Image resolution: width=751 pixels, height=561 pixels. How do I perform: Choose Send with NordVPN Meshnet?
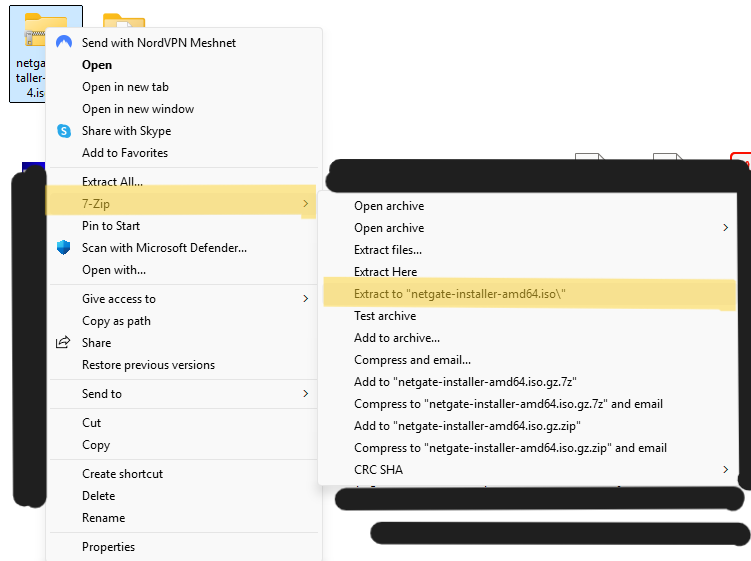pyautogui.click(x=184, y=43)
